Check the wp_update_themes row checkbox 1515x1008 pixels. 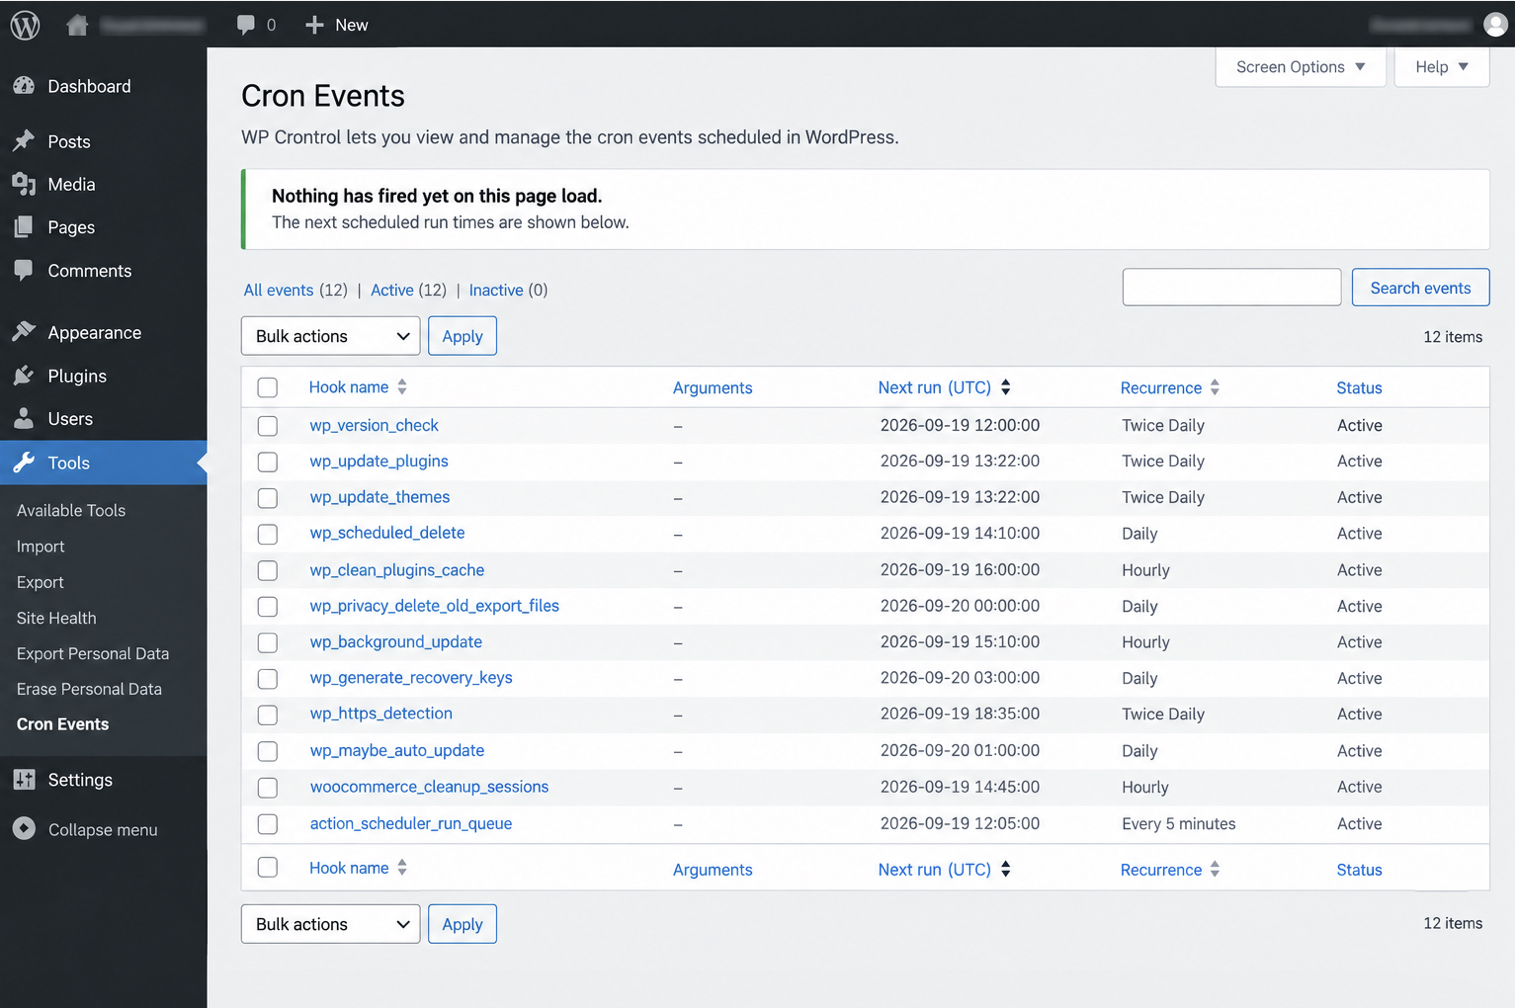(x=267, y=497)
